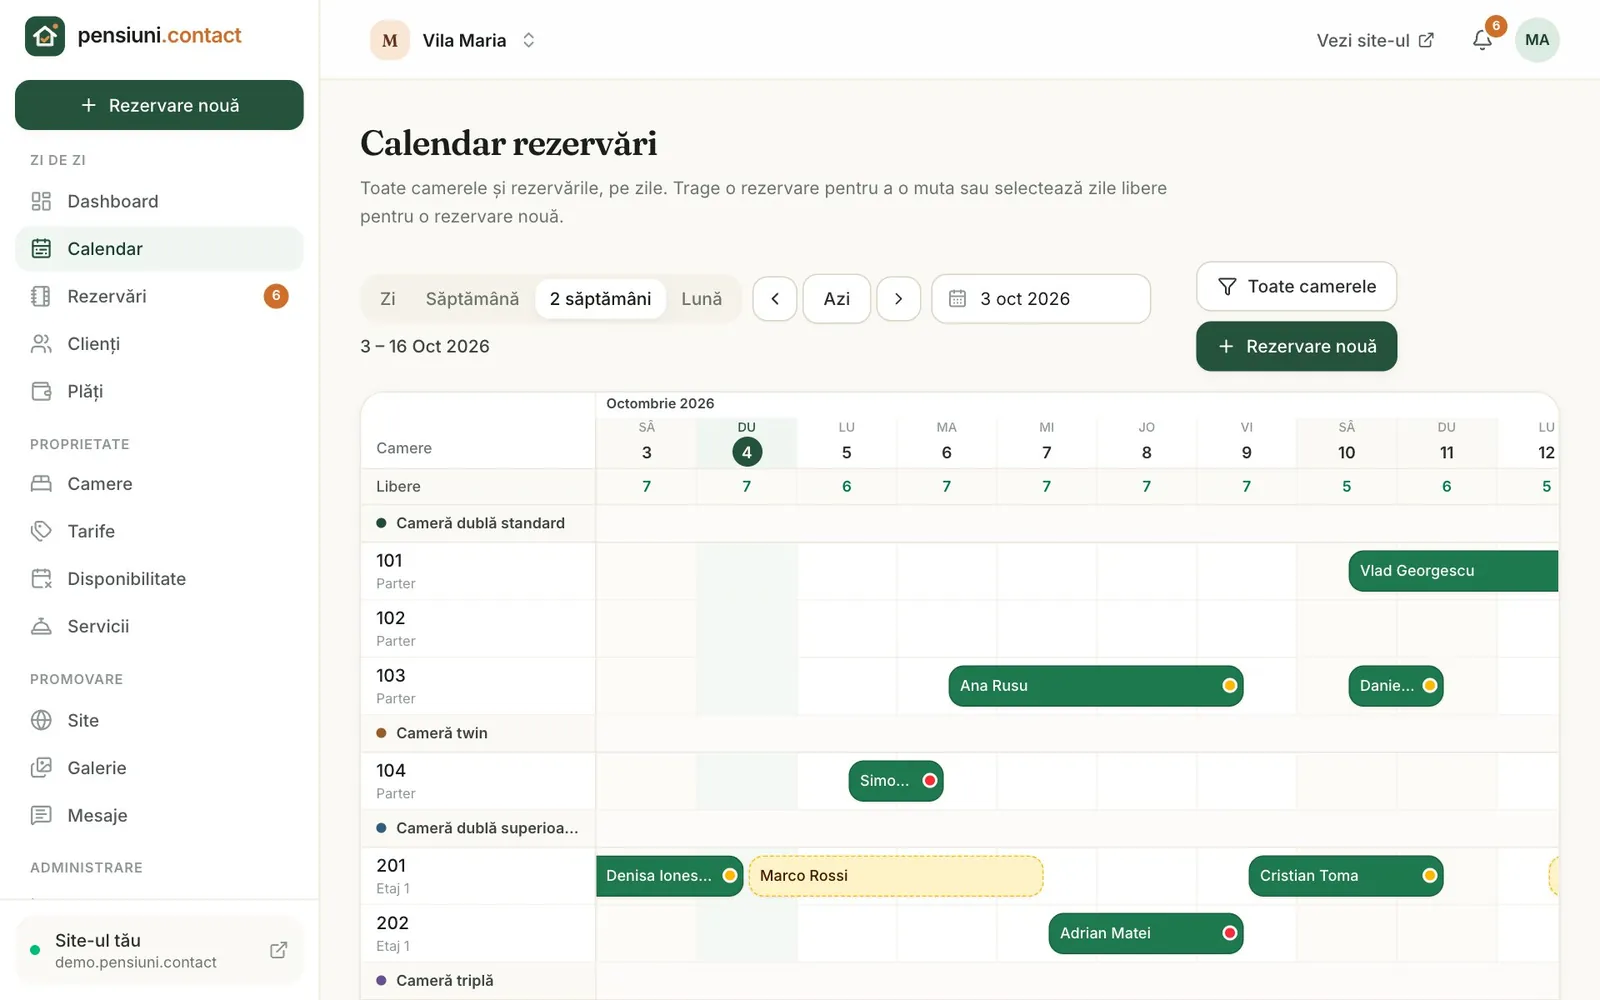Select today's date 4 in header
1600x1000 pixels.
point(747,452)
